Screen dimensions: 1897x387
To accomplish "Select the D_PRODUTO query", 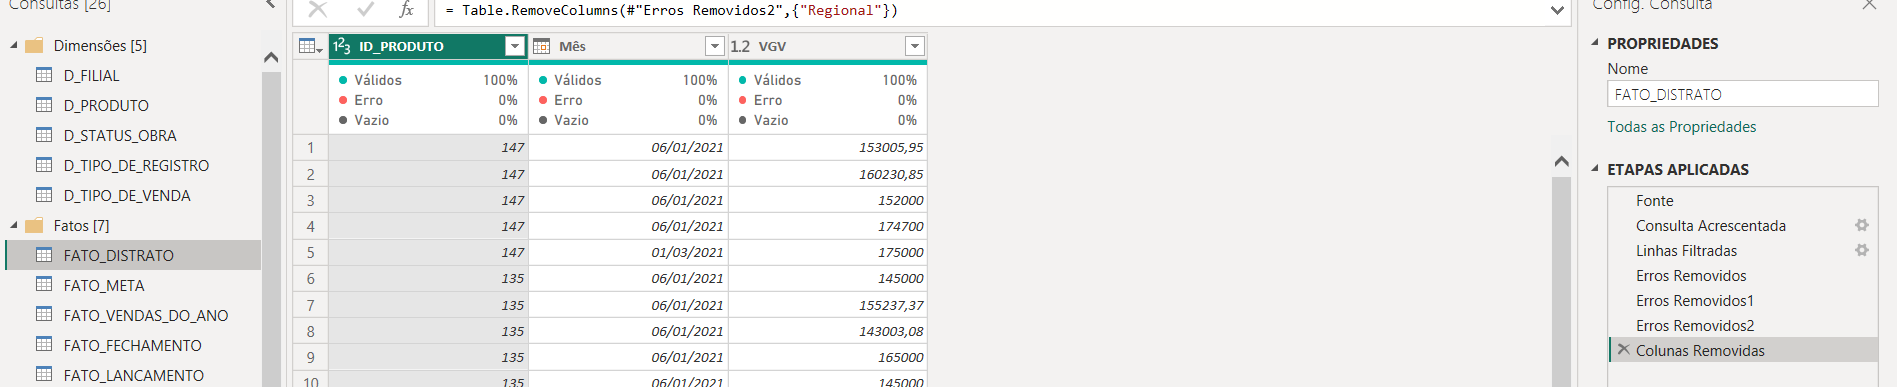I will [106, 106].
